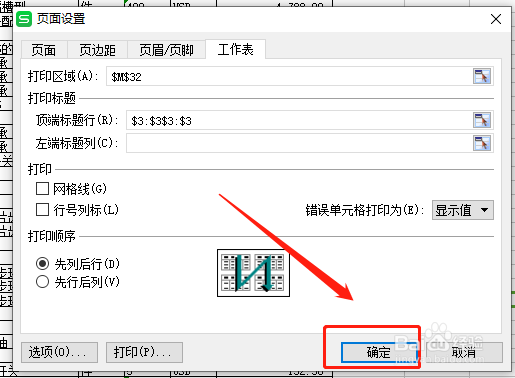The width and height of the screenshot is (515, 378).
Task: Click the 打印(P)... button
Action: (x=144, y=352)
